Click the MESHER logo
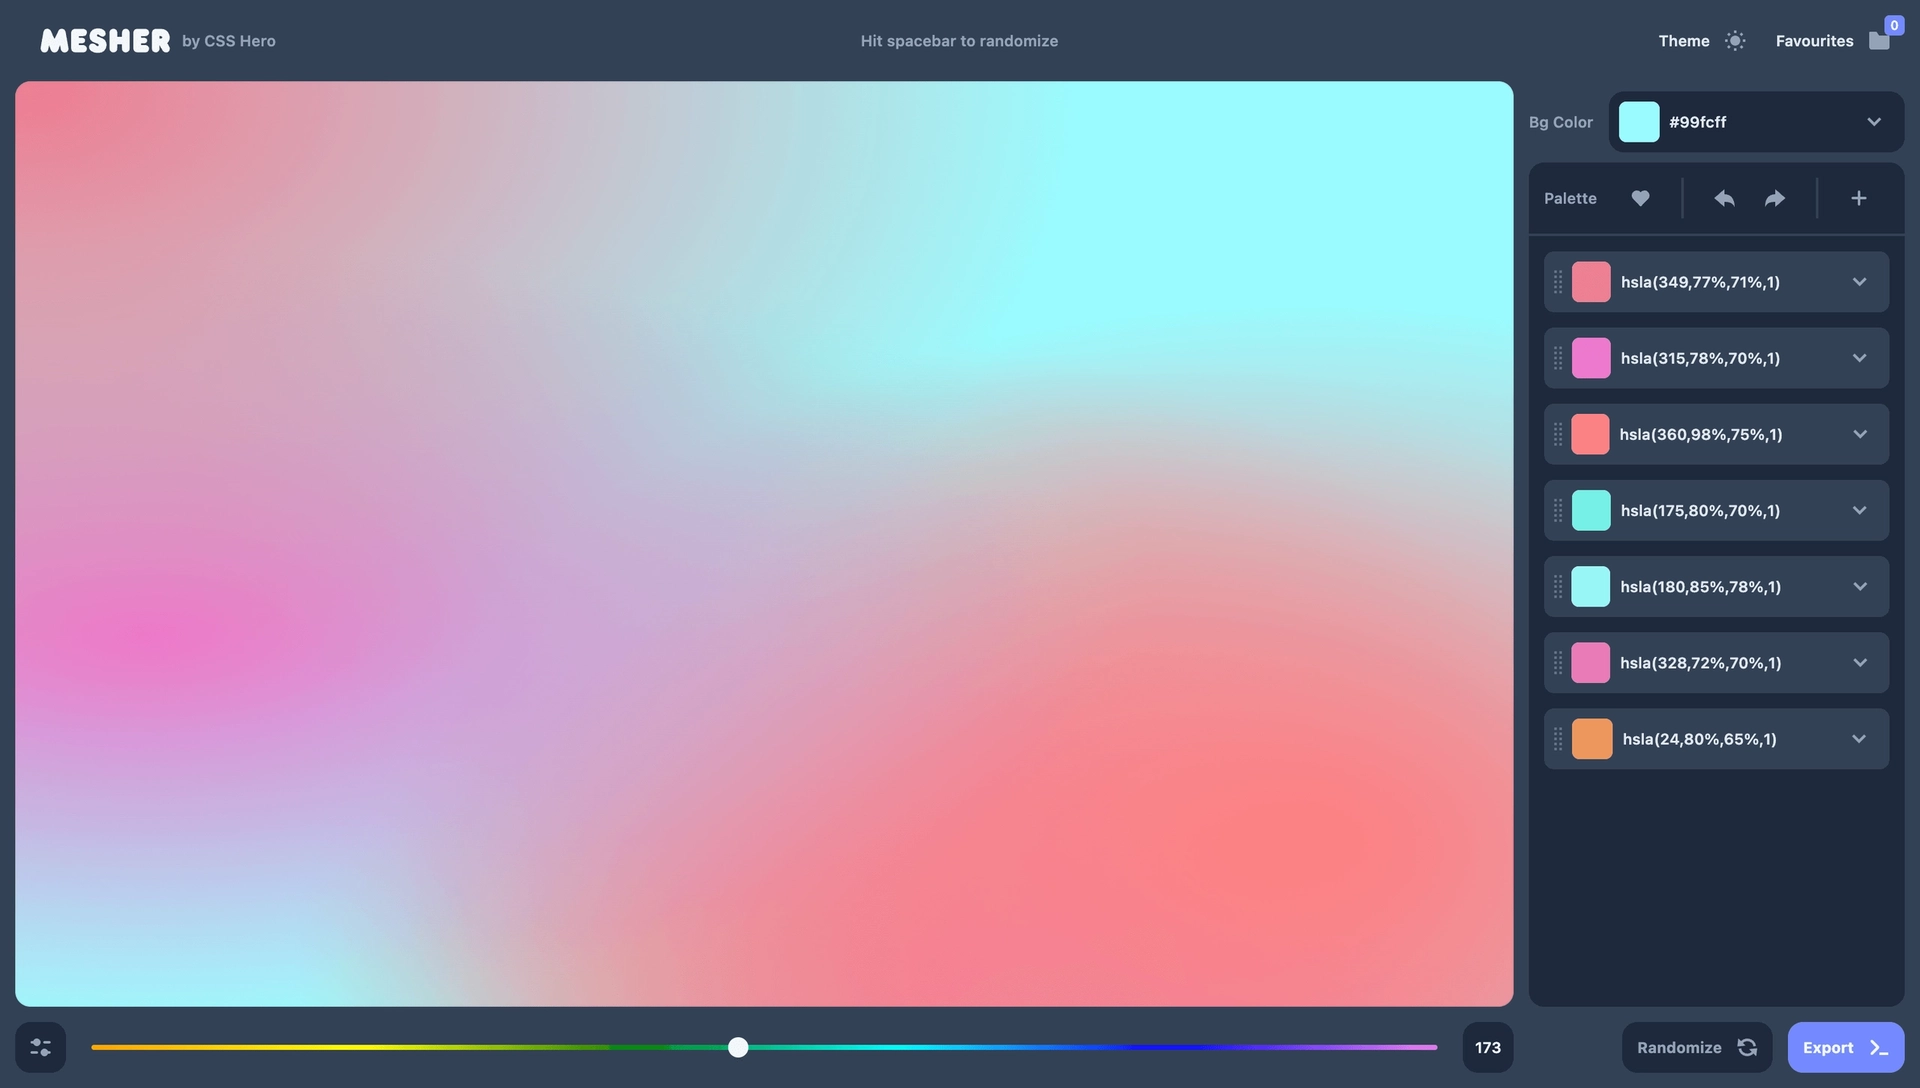This screenshot has height=1088, width=1920. [x=105, y=41]
